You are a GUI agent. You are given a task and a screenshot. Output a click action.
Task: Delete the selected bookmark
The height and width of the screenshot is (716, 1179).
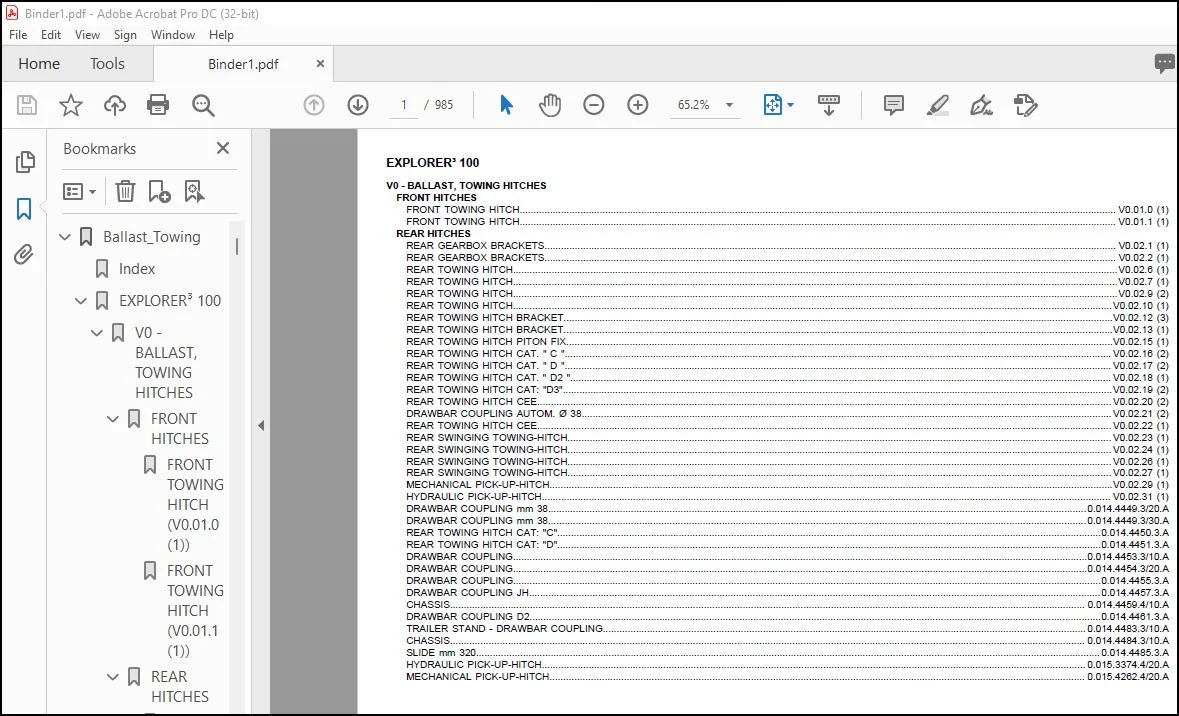[125, 192]
